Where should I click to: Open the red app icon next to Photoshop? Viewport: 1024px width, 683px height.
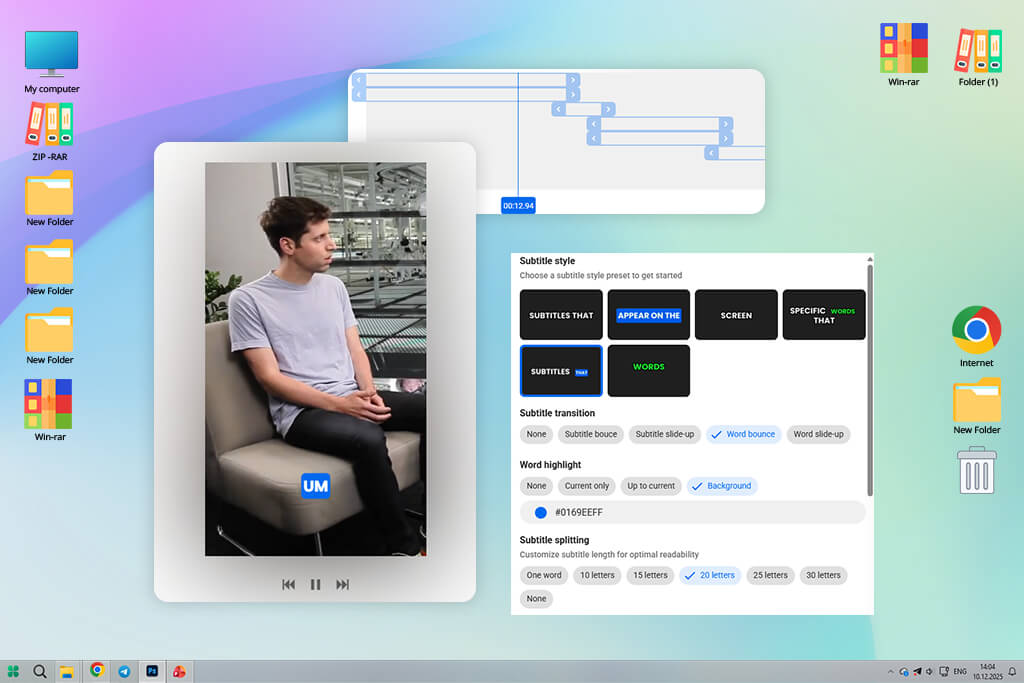tap(179, 671)
